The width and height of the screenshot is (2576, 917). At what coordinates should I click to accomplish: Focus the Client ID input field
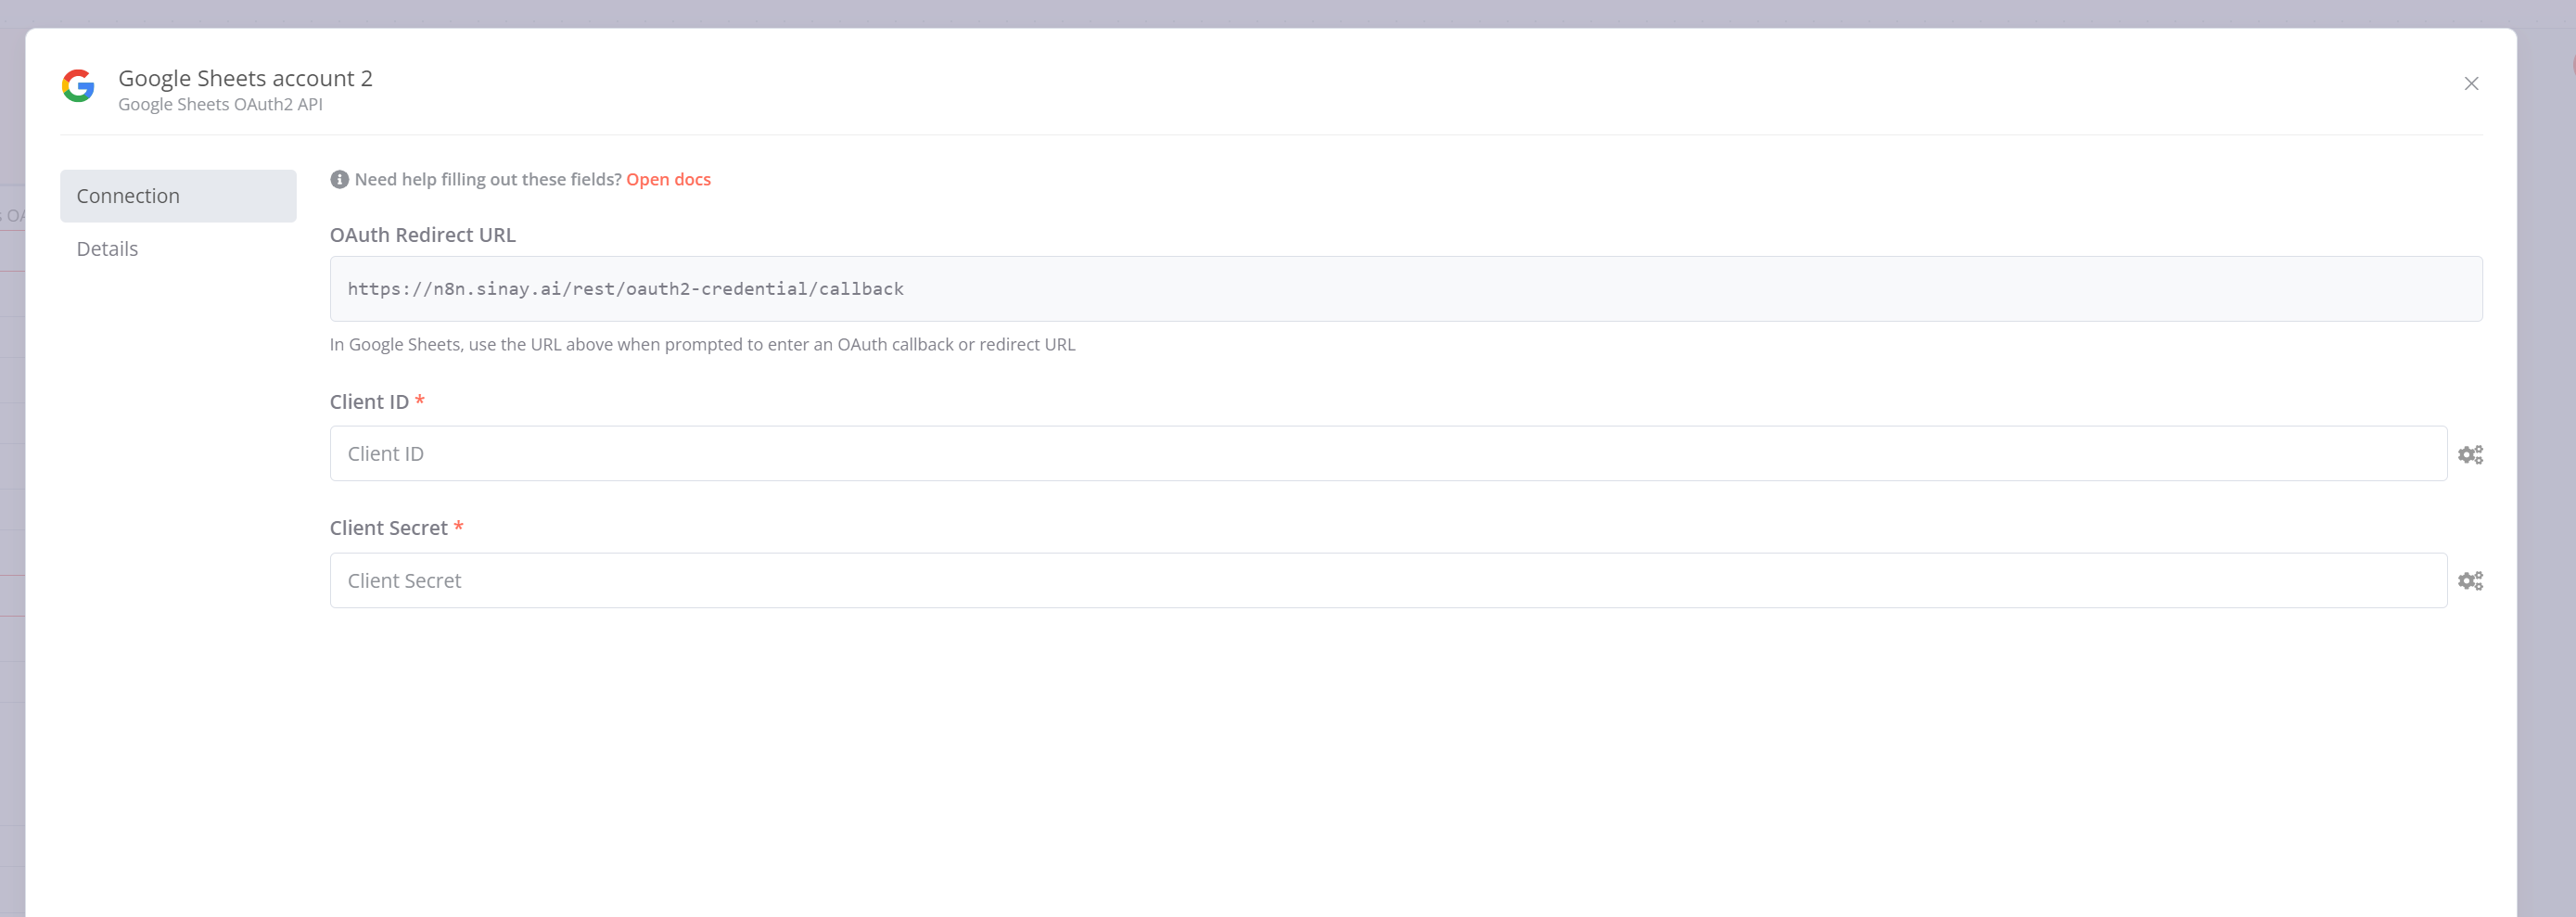1388,454
